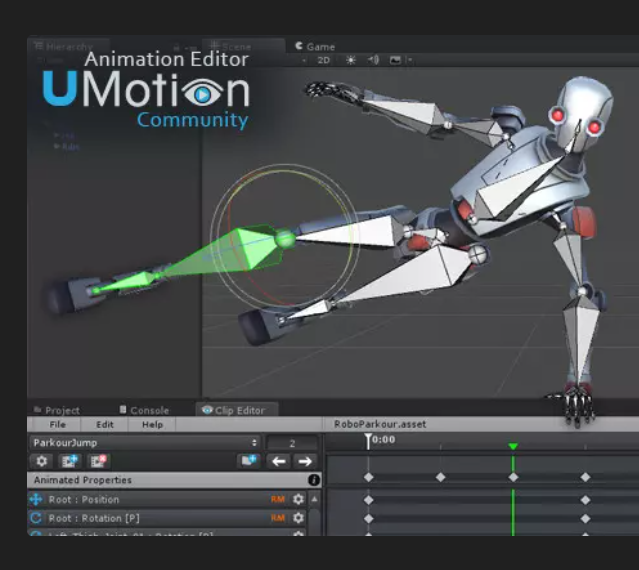This screenshot has width=639, height=570.
Task: Select last visible Root : Position keyframe
Action: 585,500
